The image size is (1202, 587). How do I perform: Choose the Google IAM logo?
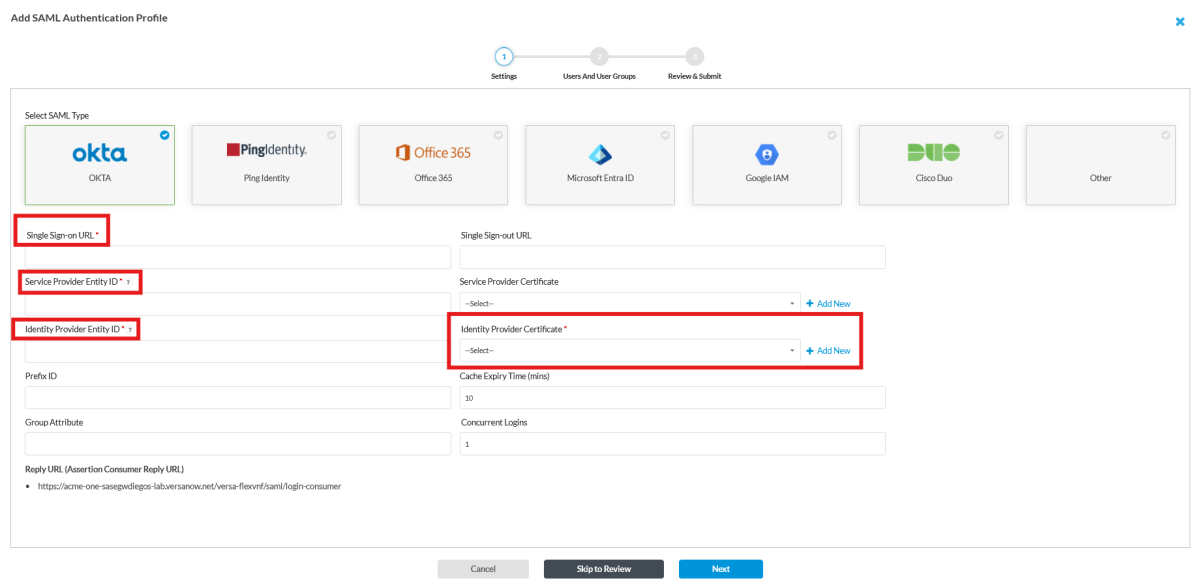coord(767,154)
